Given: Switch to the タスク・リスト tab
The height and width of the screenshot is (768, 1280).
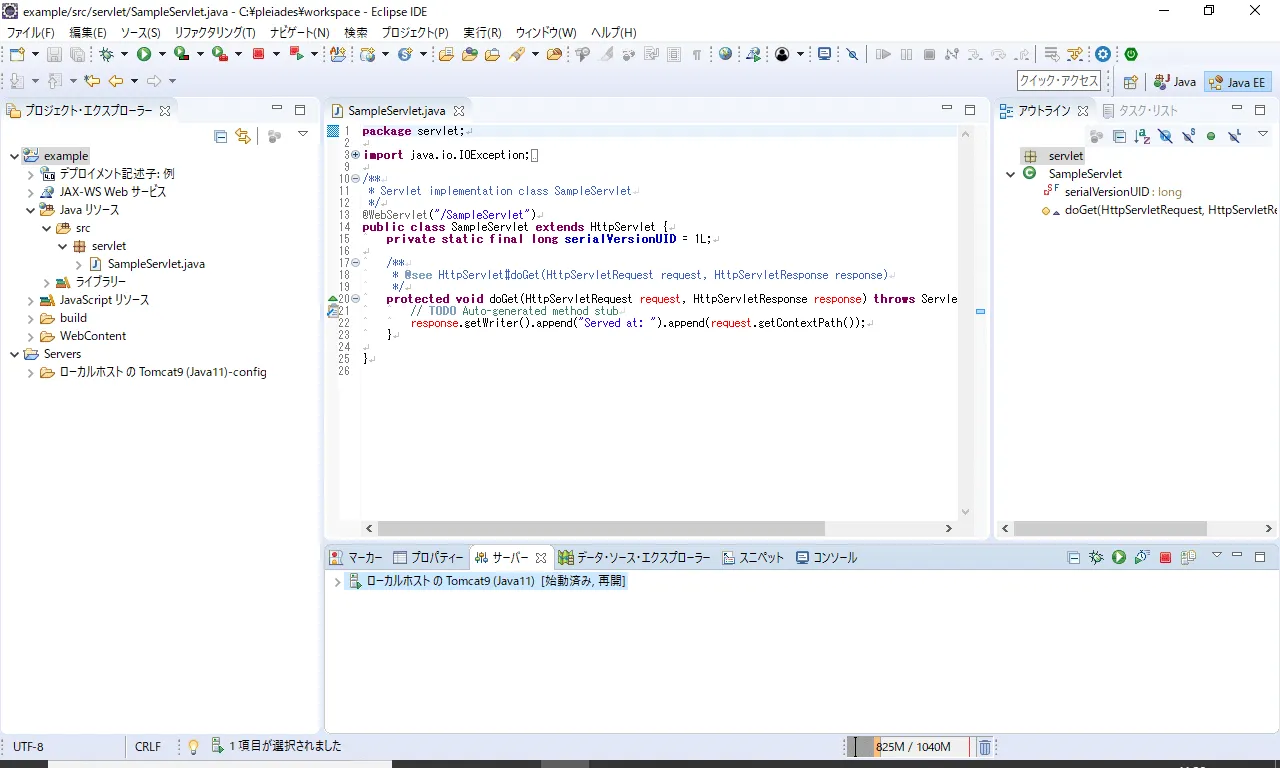Looking at the screenshot, I should coord(1141,111).
